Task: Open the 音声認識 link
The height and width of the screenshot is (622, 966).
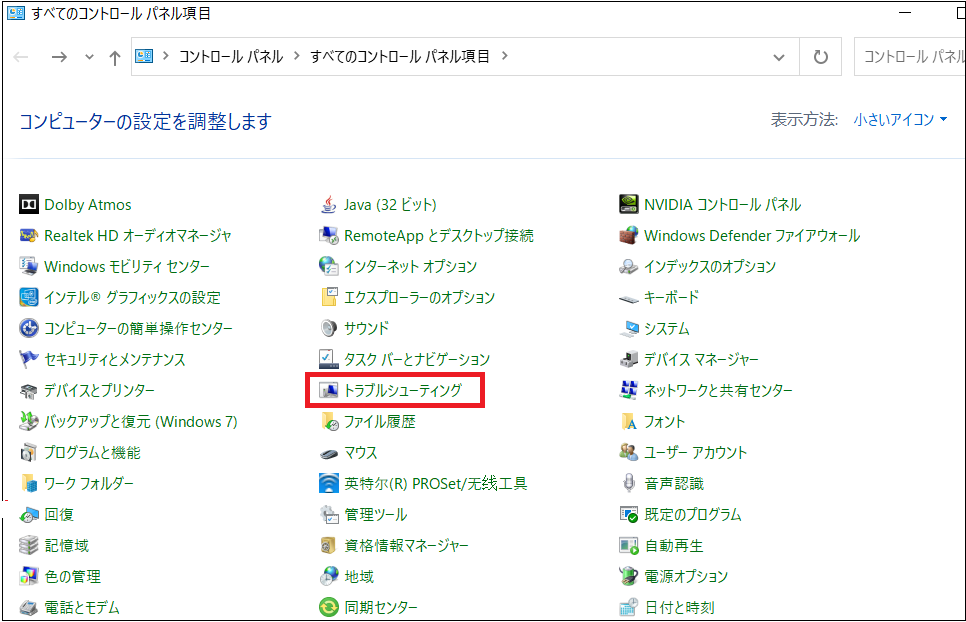Action: (x=674, y=484)
